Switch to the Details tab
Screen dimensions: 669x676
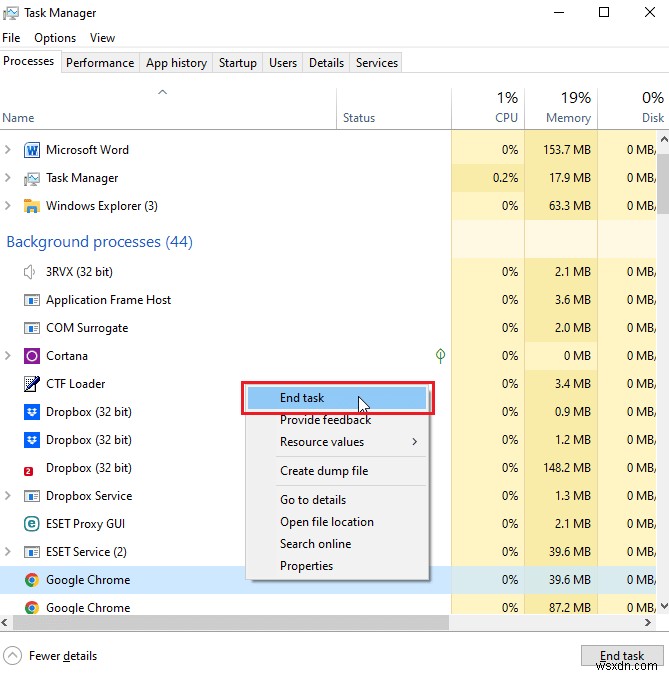[326, 63]
